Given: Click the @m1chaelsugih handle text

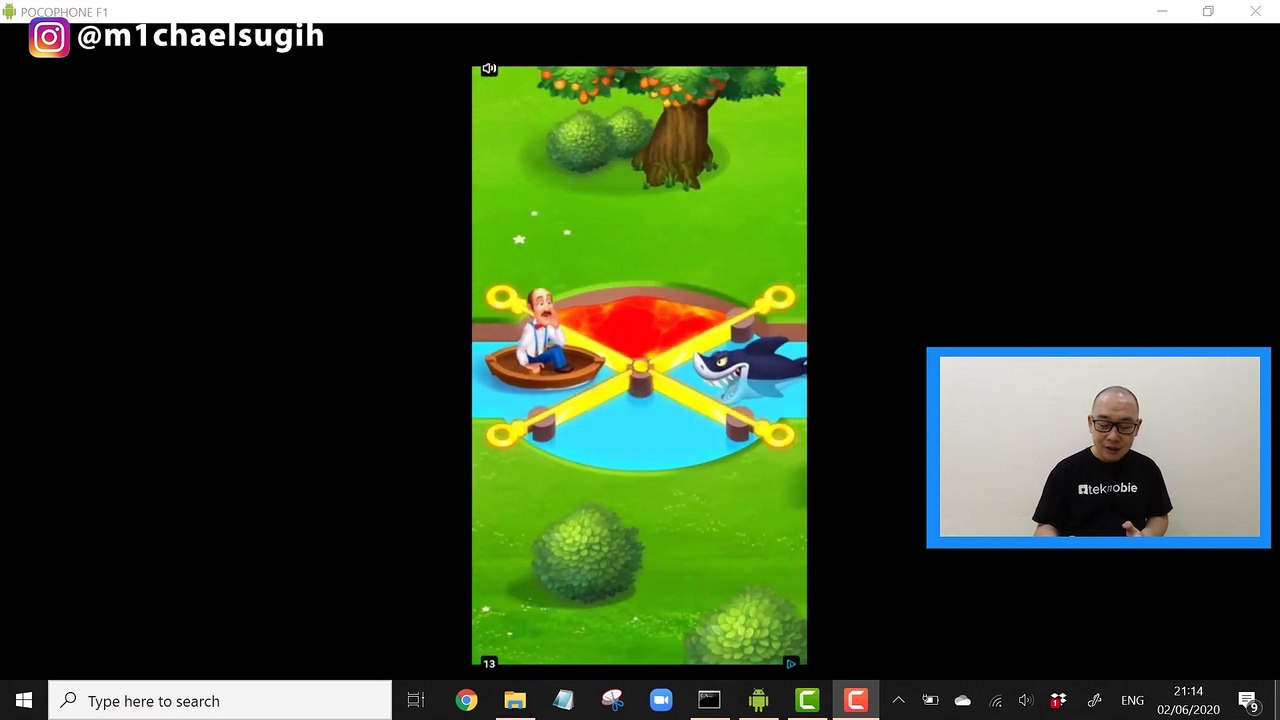Looking at the screenshot, I should 200,36.
